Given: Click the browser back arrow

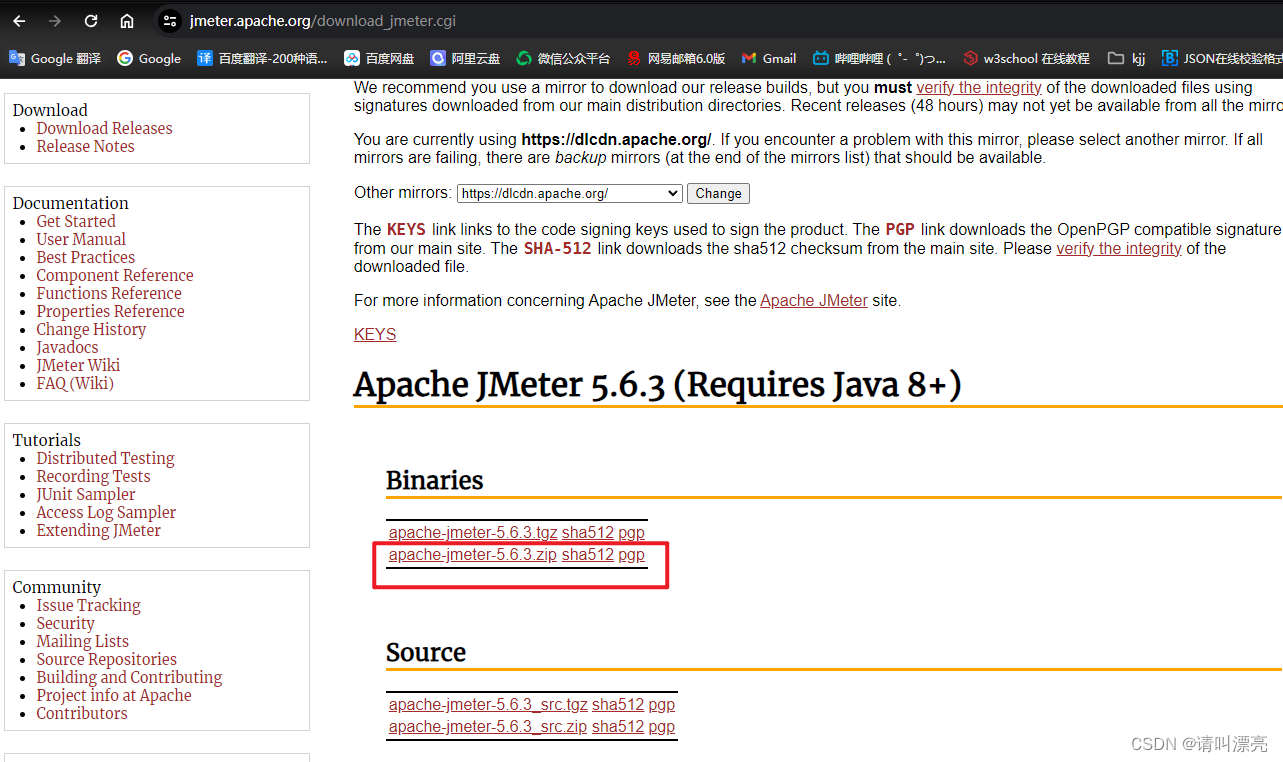Looking at the screenshot, I should 19,21.
